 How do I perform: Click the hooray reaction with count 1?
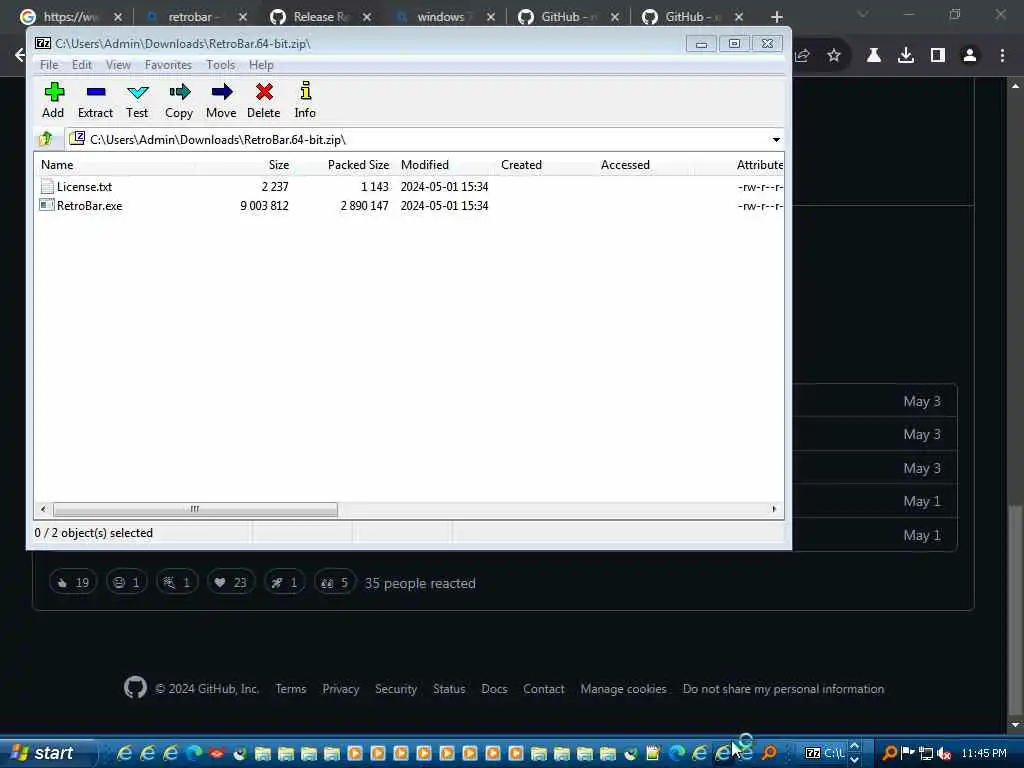(177, 583)
